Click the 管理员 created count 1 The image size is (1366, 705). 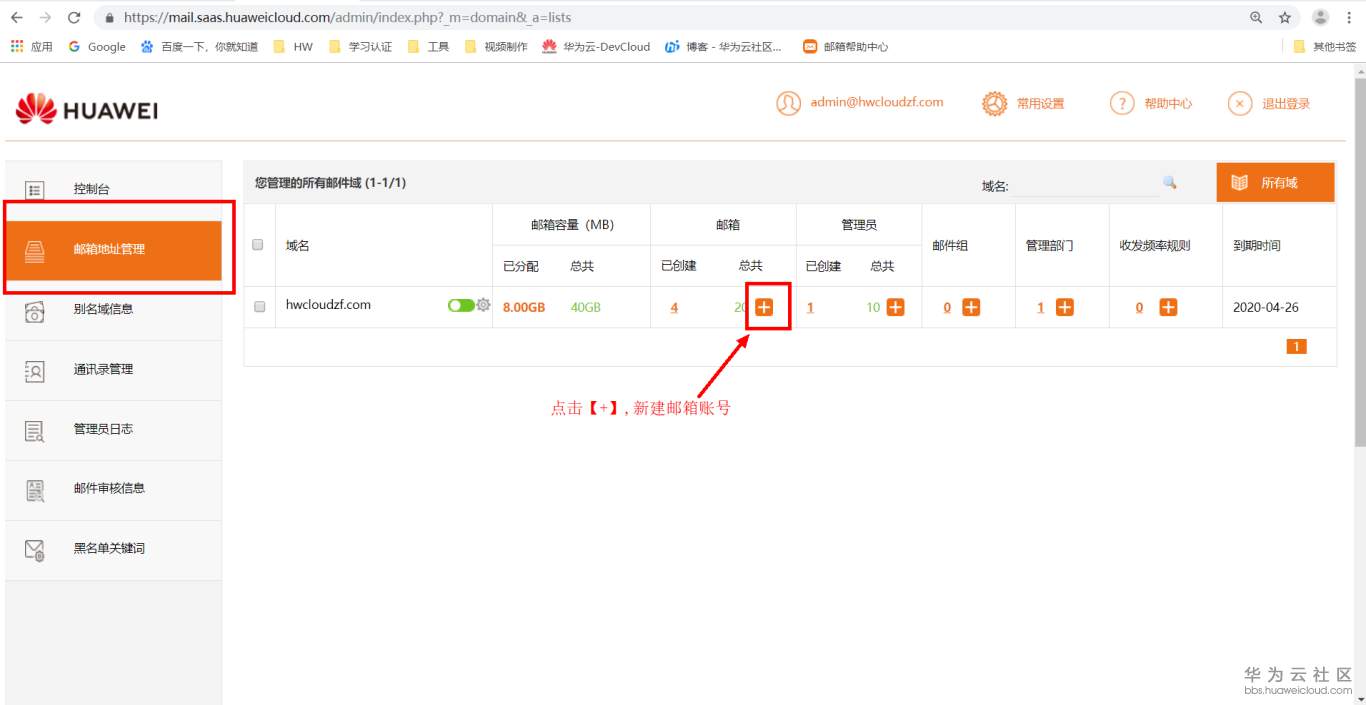810,307
